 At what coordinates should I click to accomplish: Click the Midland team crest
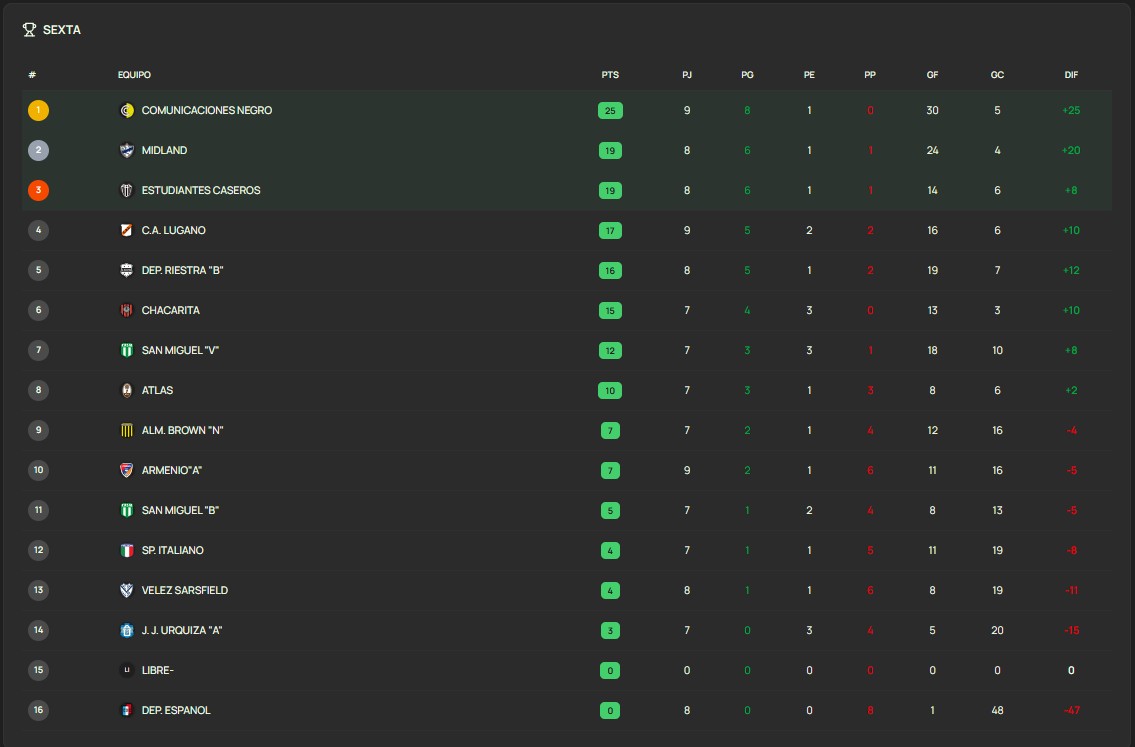pyautogui.click(x=127, y=151)
